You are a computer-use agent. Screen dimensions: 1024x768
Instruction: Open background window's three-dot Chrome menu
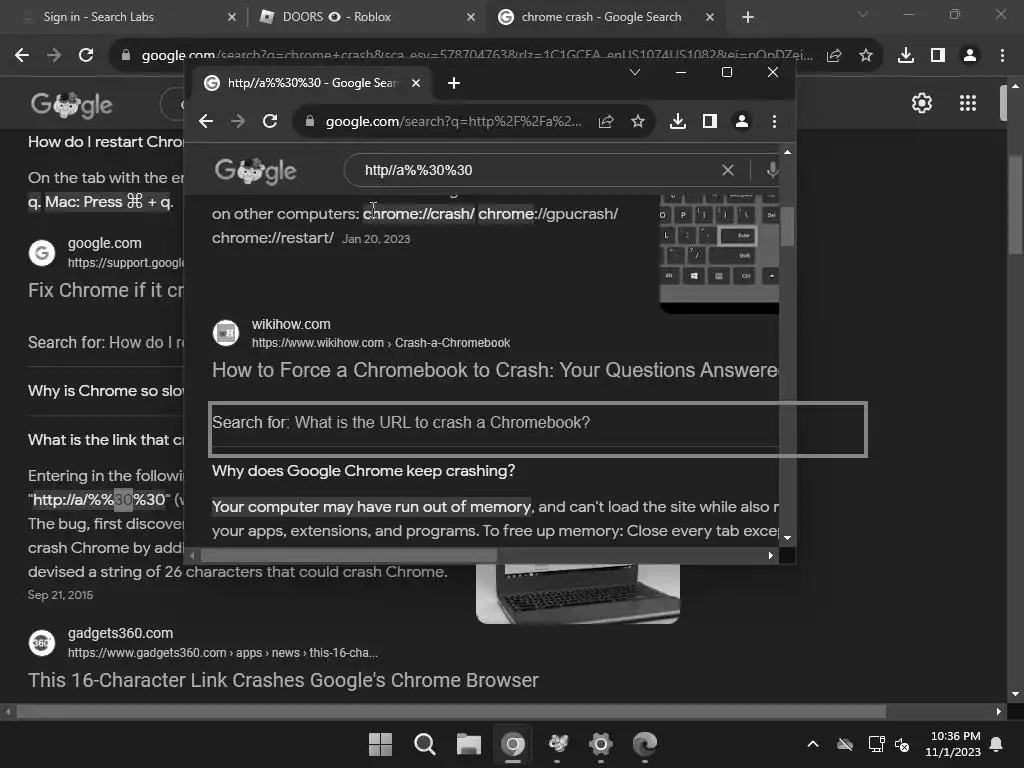point(1002,56)
